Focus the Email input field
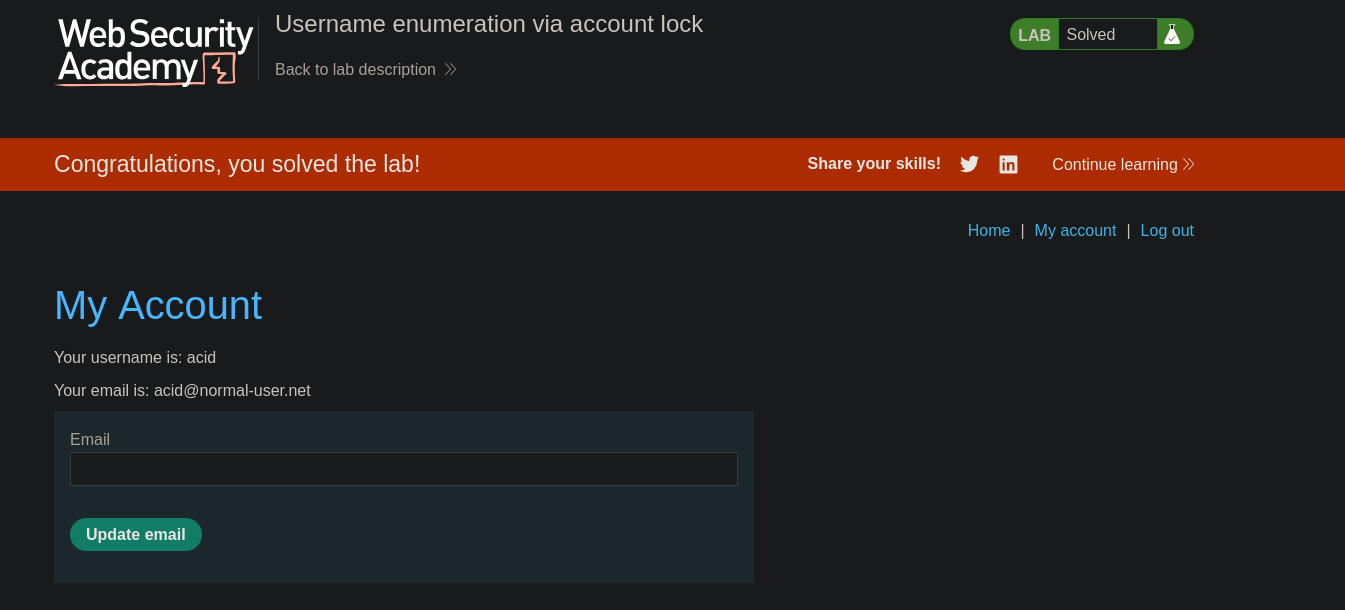1345x610 pixels. (x=403, y=469)
